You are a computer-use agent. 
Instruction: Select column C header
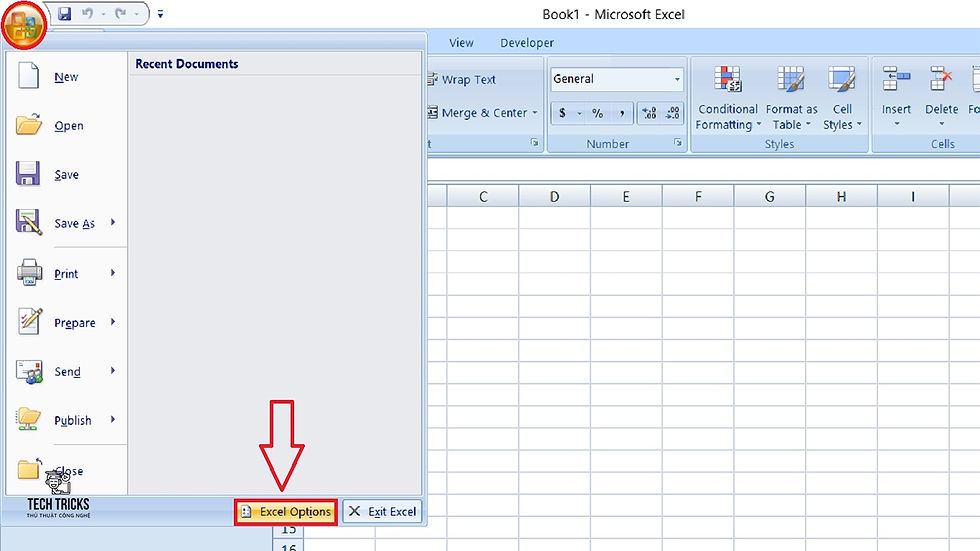482,197
